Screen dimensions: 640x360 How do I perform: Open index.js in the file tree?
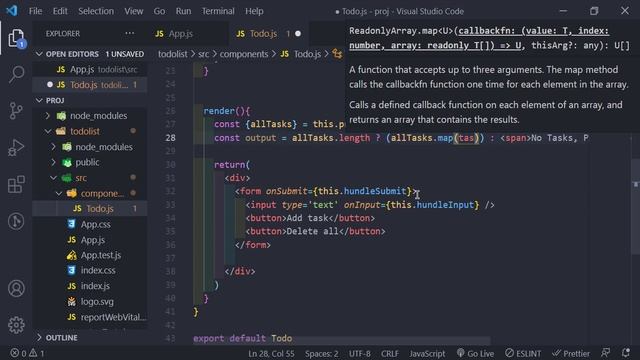tap(90, 286)
